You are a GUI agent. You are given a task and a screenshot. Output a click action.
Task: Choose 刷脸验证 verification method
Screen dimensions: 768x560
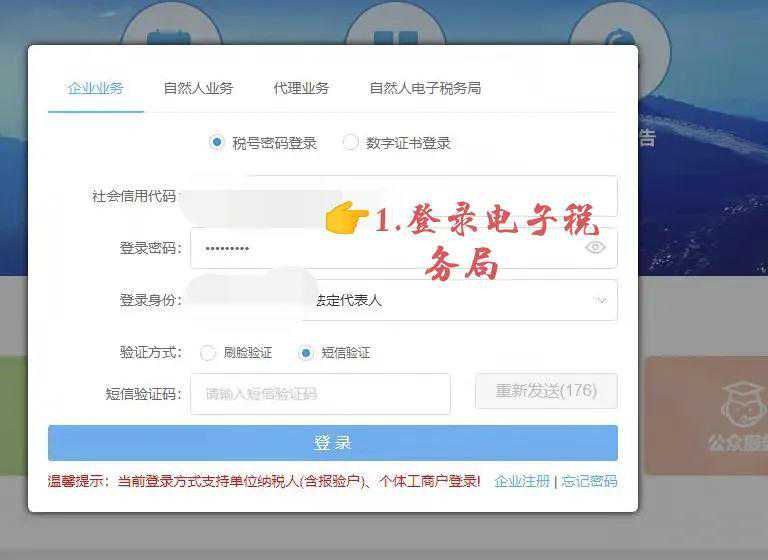pos(207,353)
